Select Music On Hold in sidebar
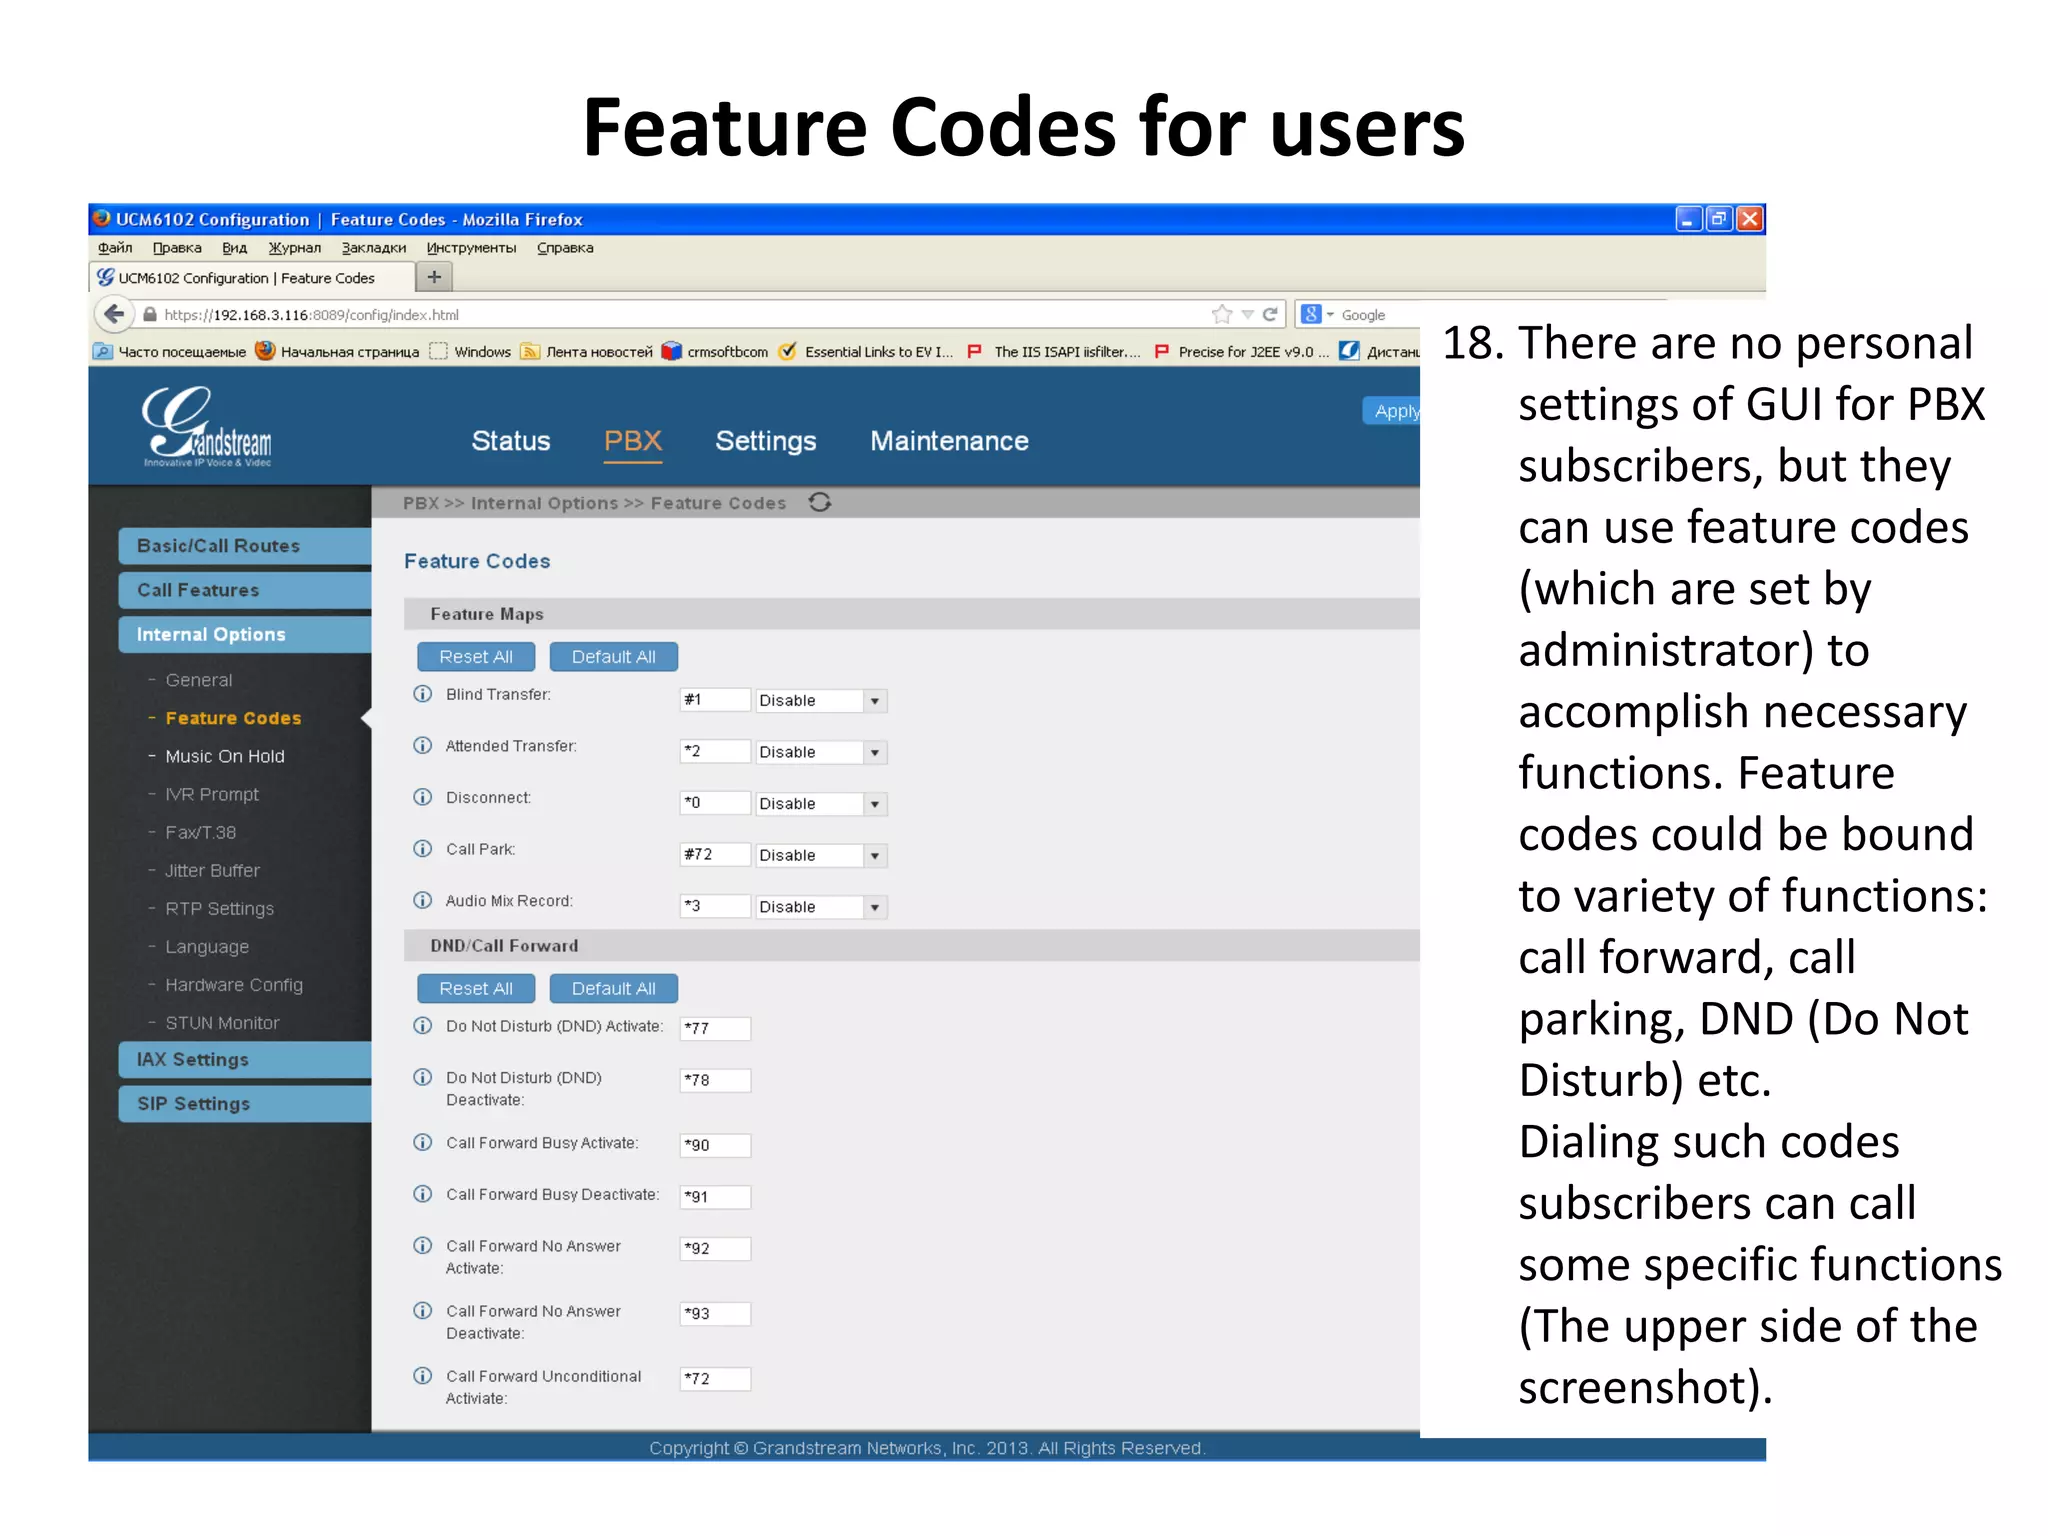The height and width of the screenshot is (1536, 2048). click(225, 756)
